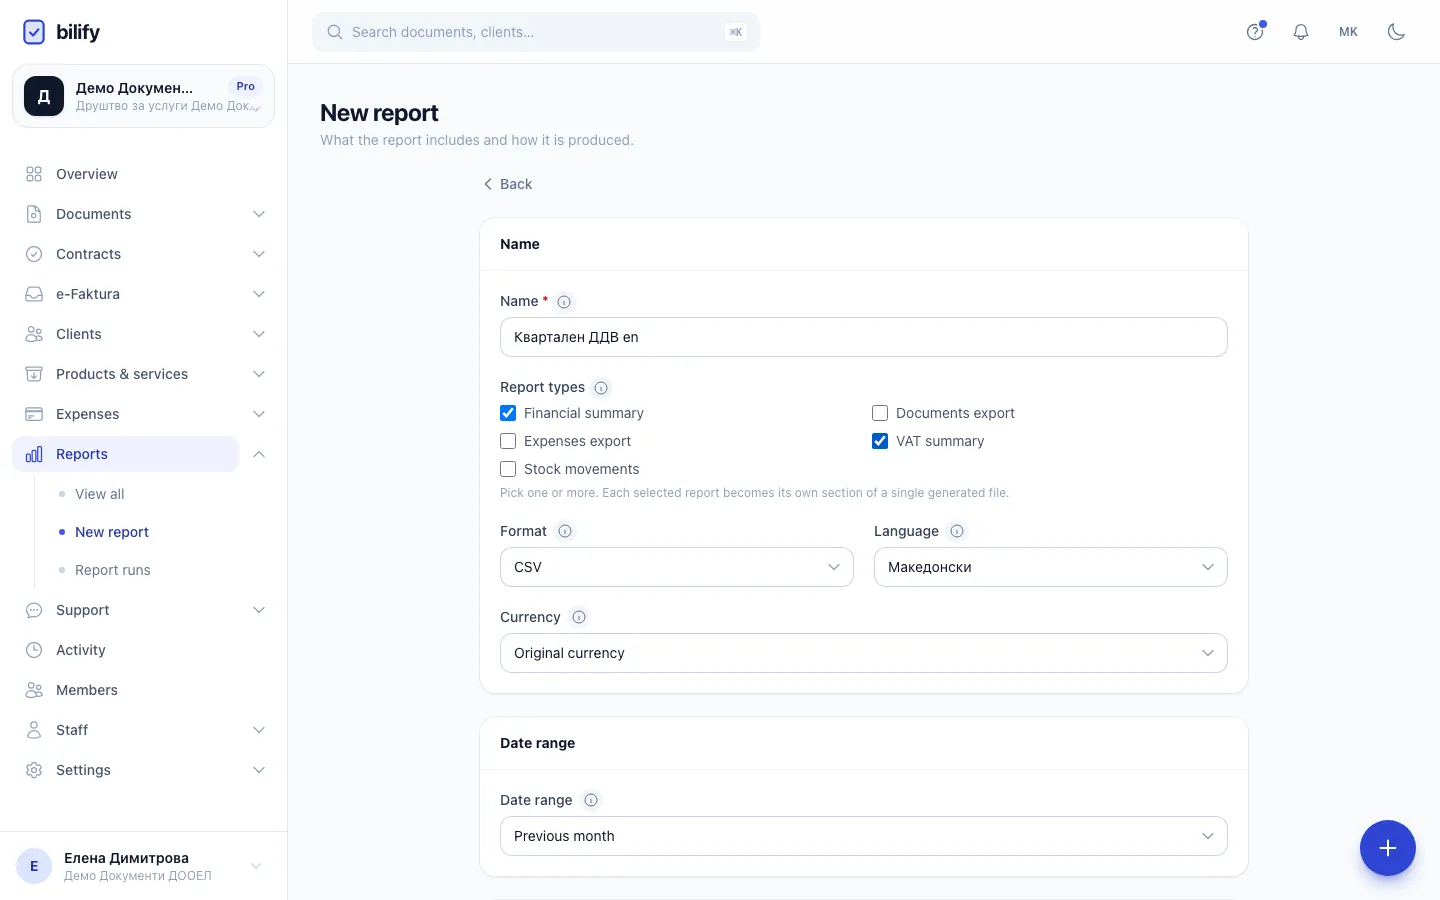This screenshot has height=900, width=1440.
Task: Click the report Name input field
Action: 864,337
